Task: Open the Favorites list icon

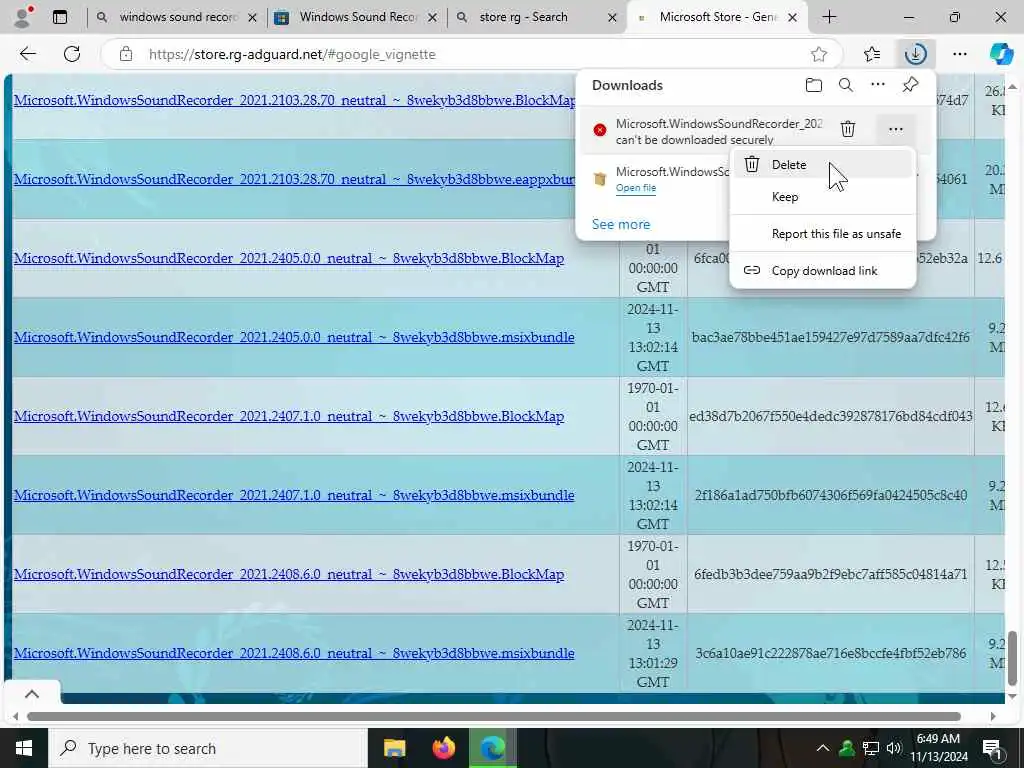Action: pyautogui.click(x=872, y=54)
